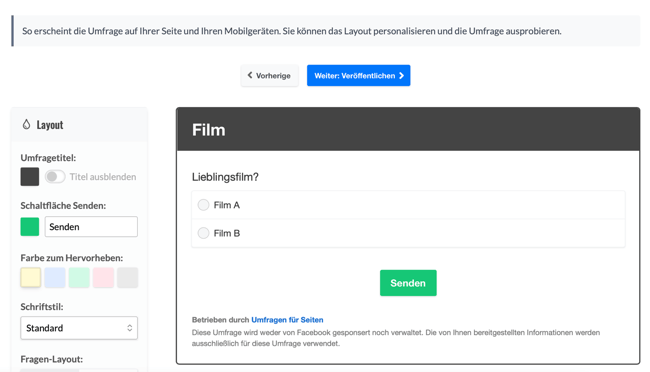The height and width of the screenshot is (372, 650).
Task: Select the Film B radio button
Action: 203,233
